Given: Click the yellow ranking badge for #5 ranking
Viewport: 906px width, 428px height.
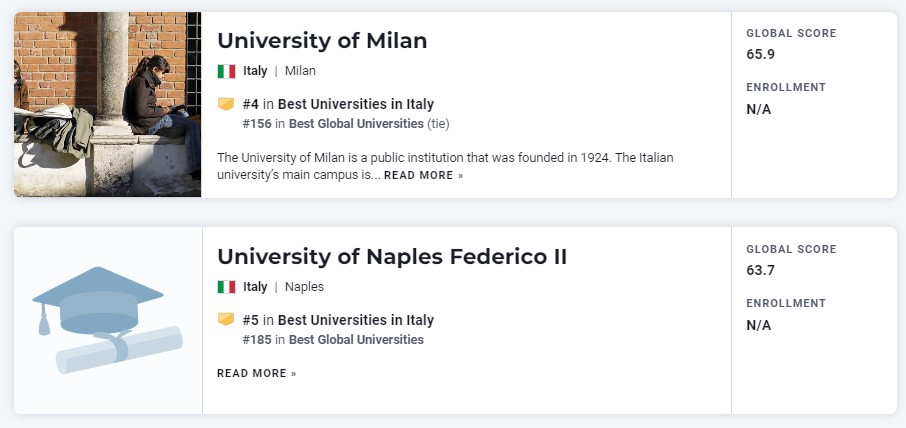Looking at the screenshot, I should pos(226,320).
